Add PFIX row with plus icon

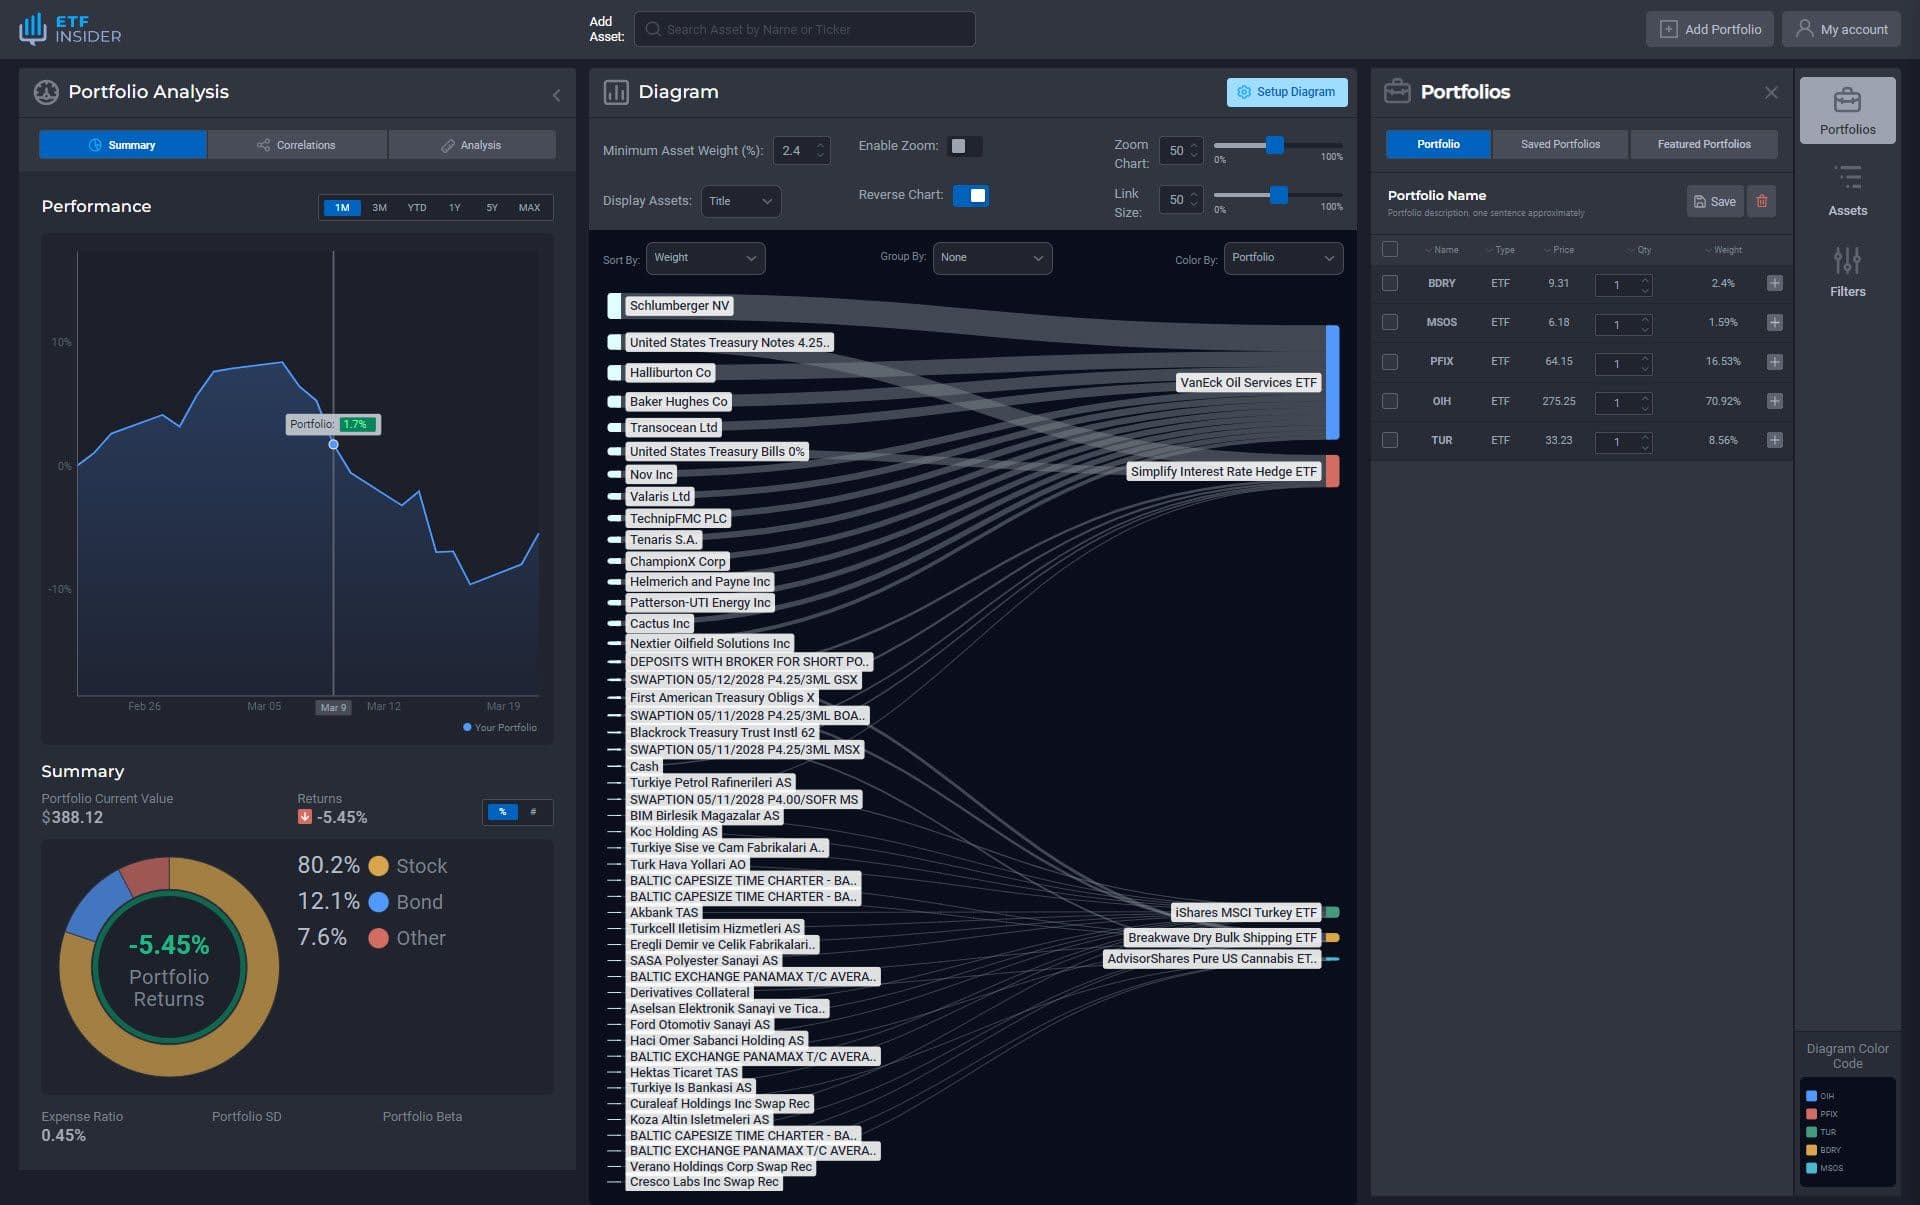[x=1774, y=361]
